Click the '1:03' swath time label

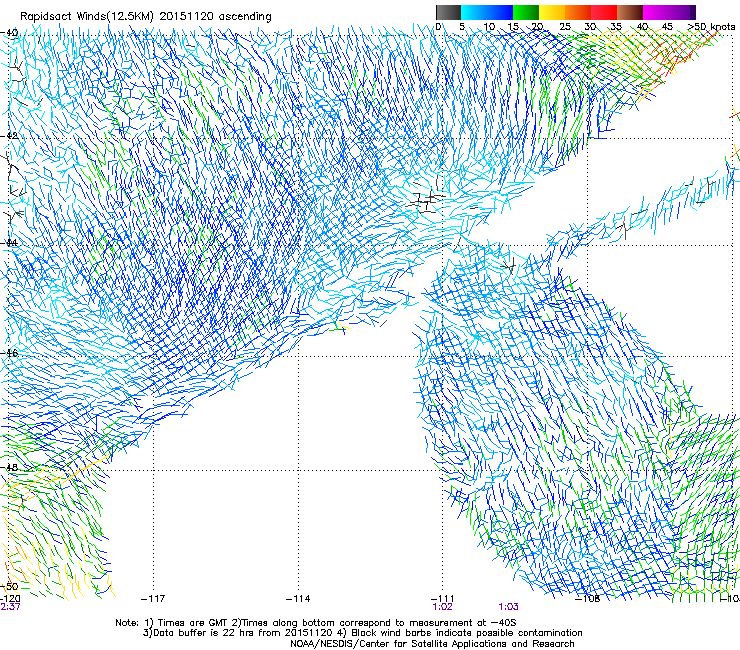508,607
